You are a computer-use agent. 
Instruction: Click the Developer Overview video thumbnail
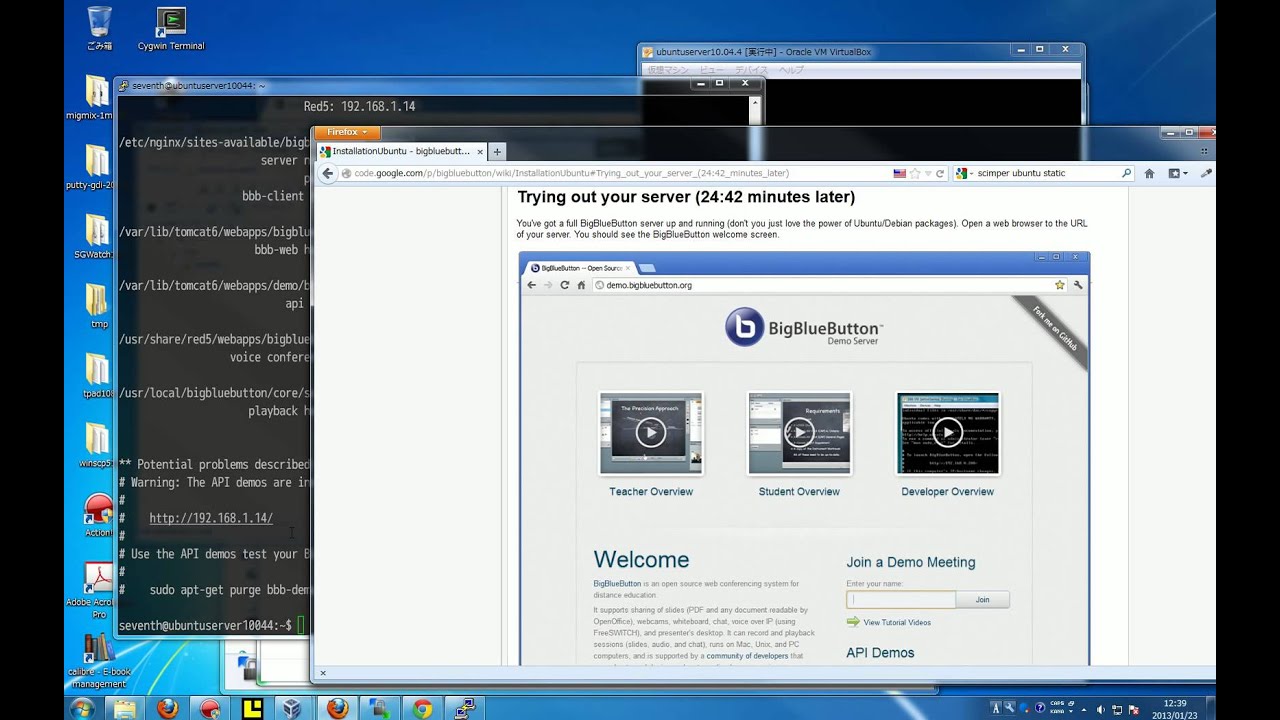(x=947, y=433)
